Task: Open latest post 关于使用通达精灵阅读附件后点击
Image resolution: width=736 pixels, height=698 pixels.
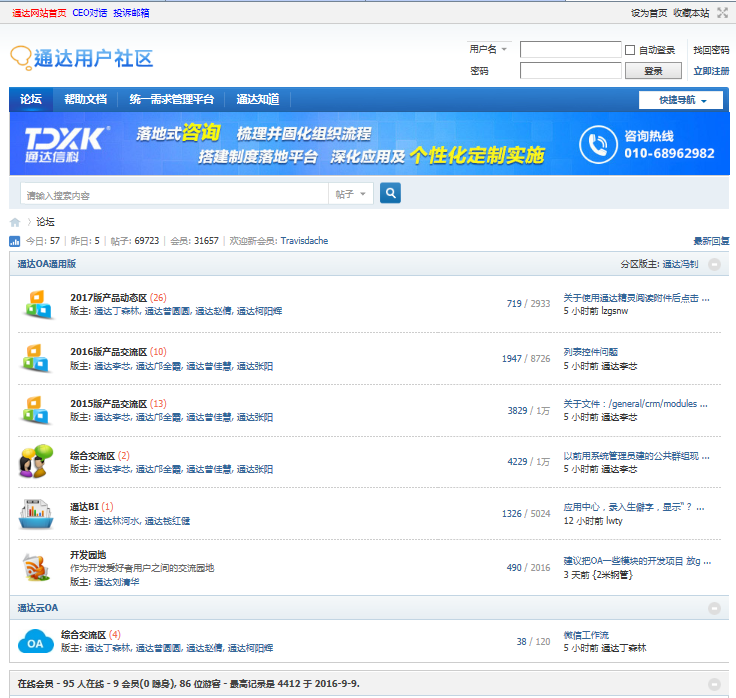Action: click(x=636, y=298)
